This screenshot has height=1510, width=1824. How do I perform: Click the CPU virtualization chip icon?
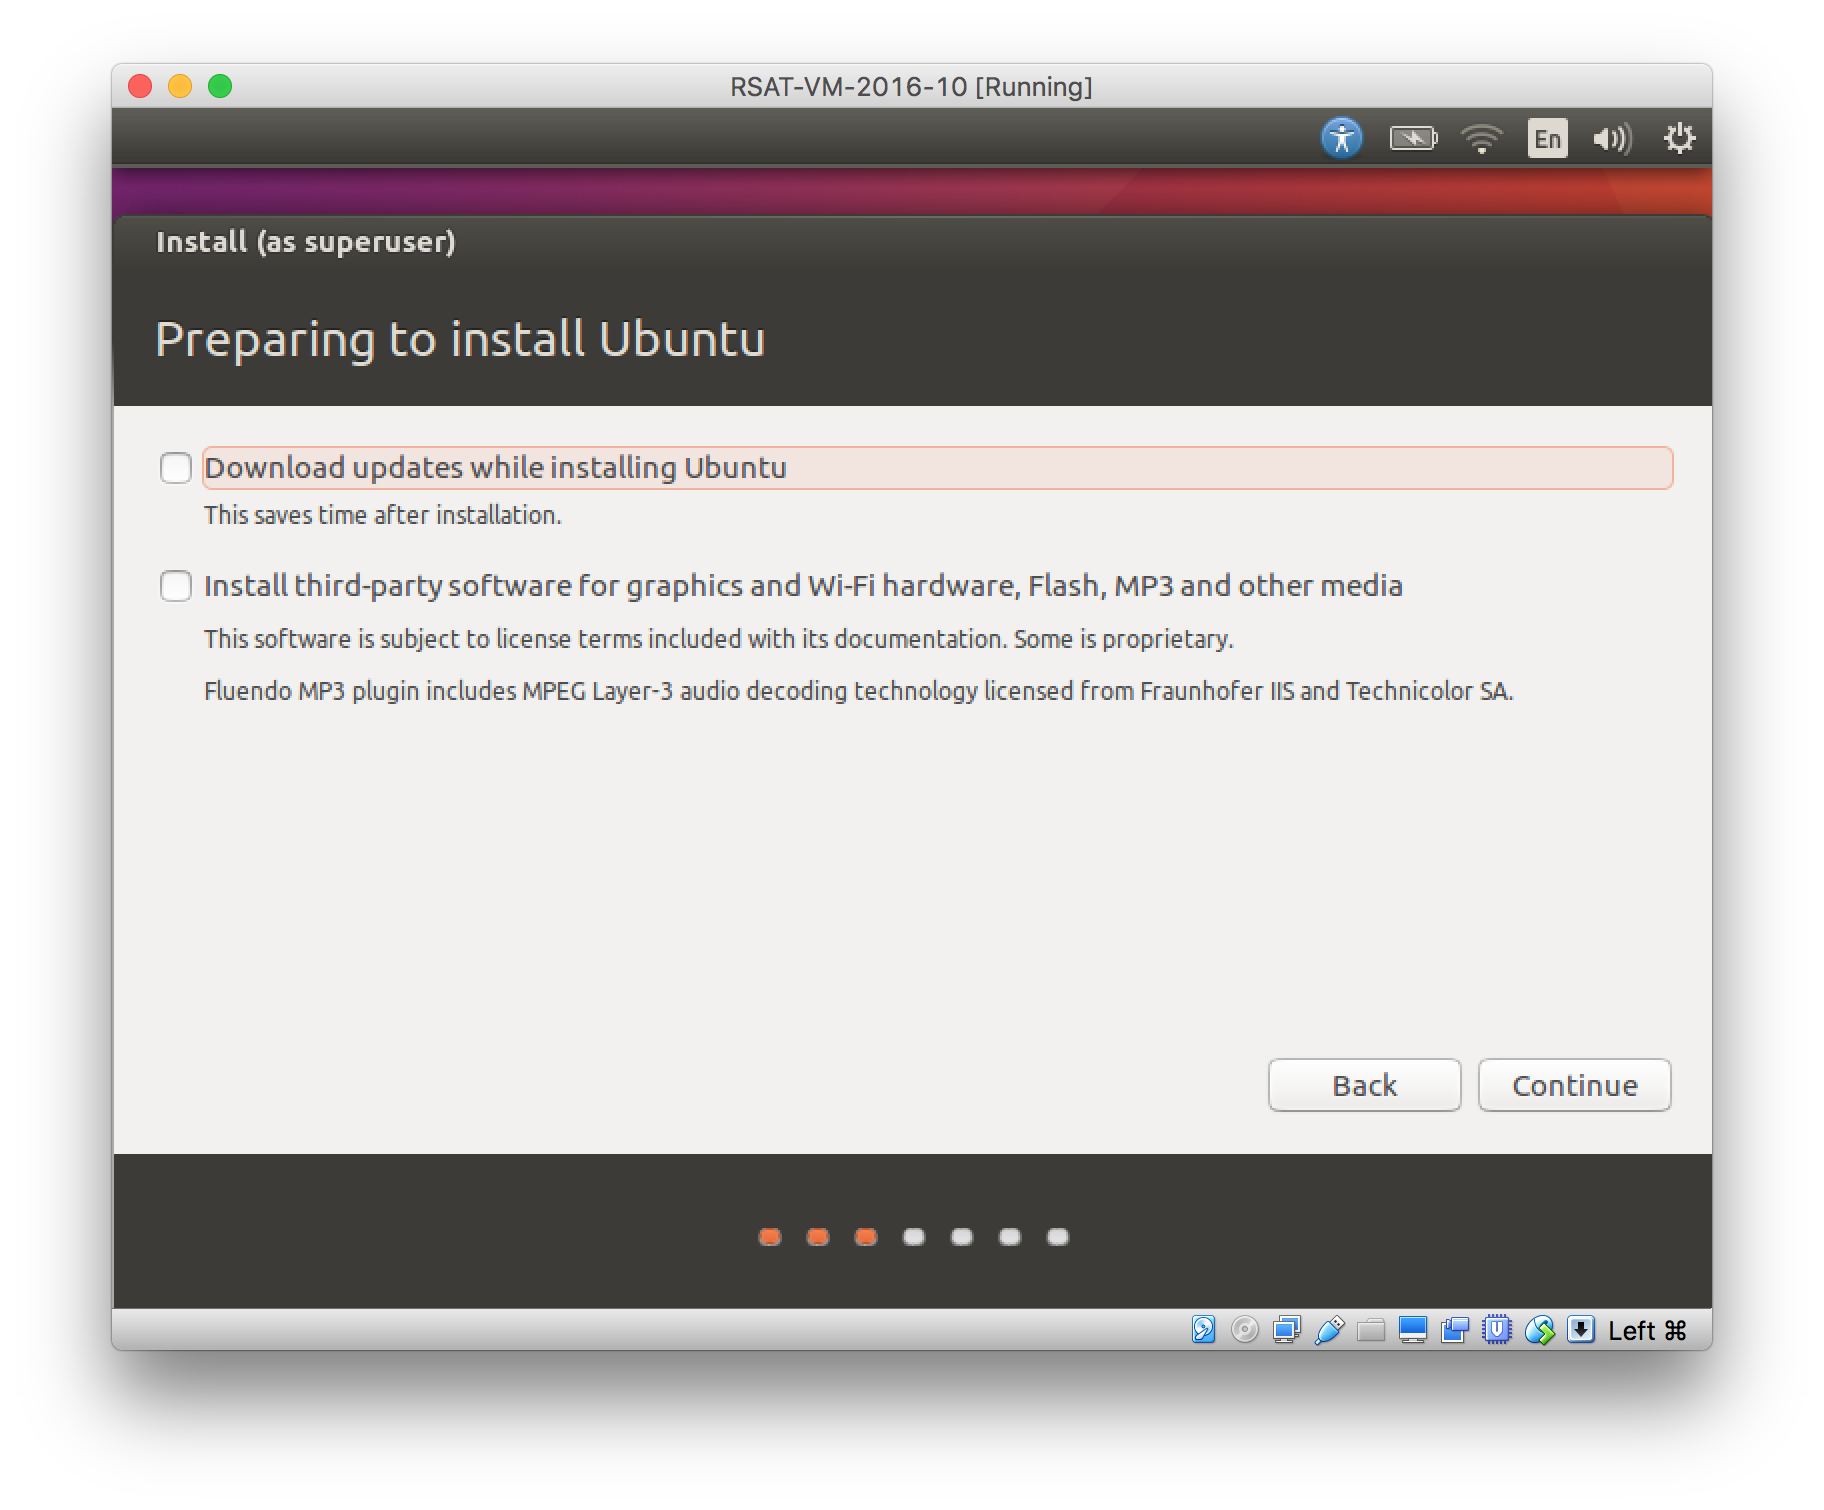(x=1497, y=1330)
